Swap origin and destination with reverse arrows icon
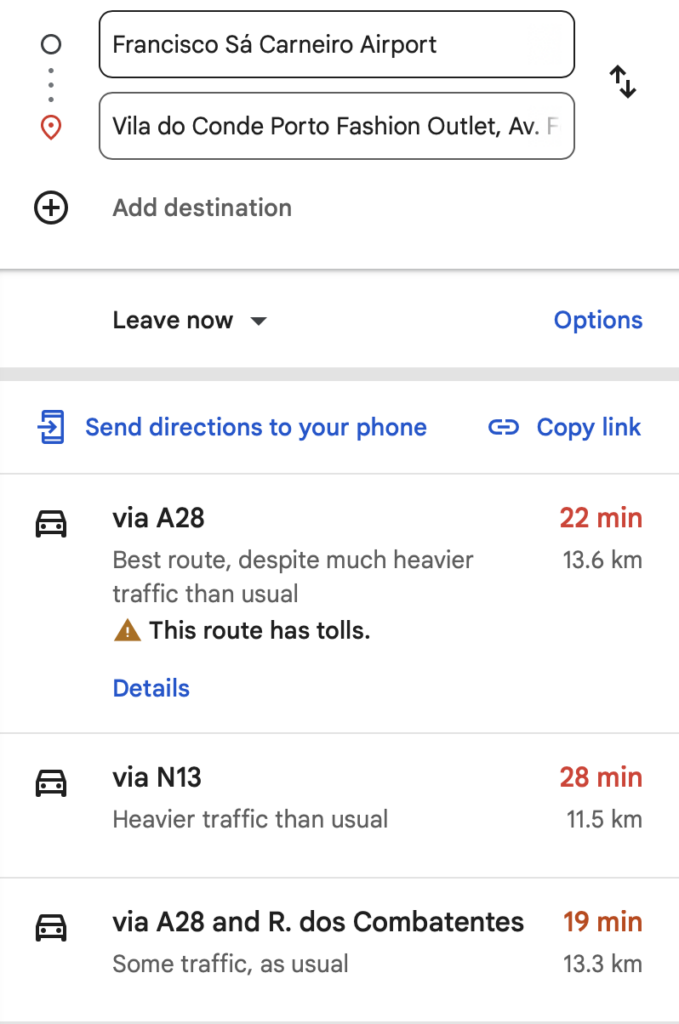This screenshot has height=1024, width=679. 623,82
